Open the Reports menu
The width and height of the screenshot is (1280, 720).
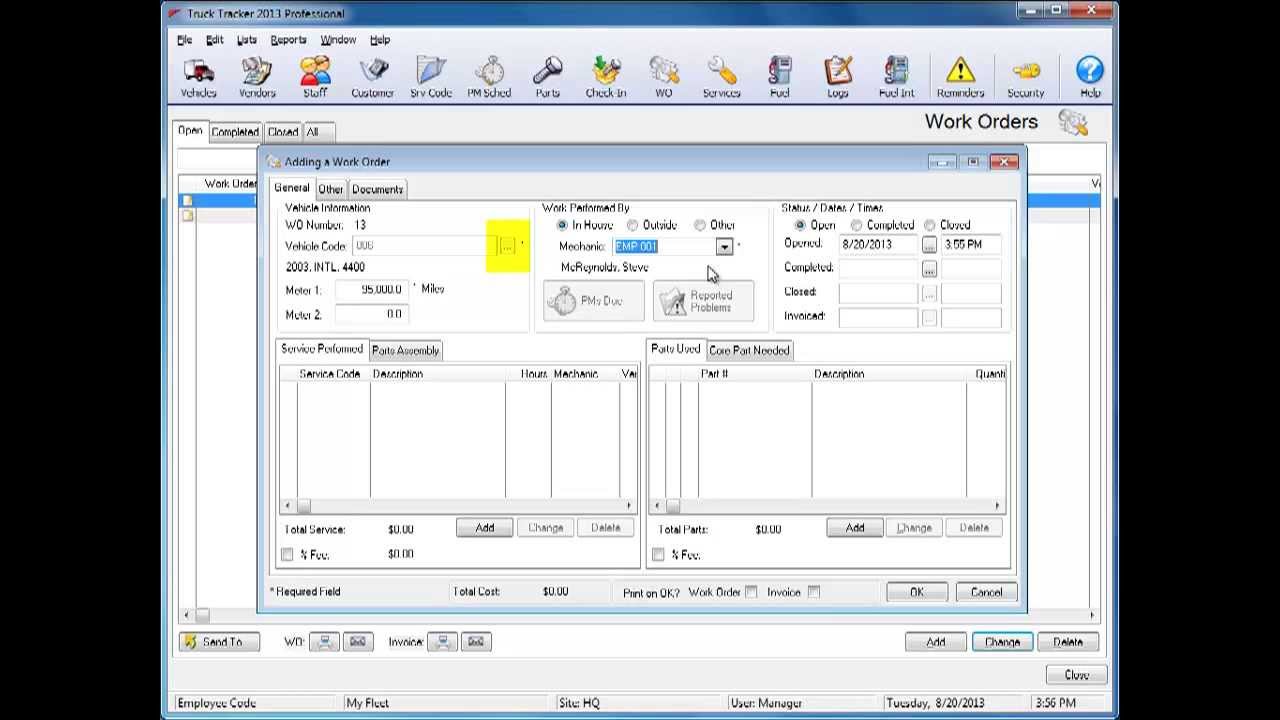288,40
